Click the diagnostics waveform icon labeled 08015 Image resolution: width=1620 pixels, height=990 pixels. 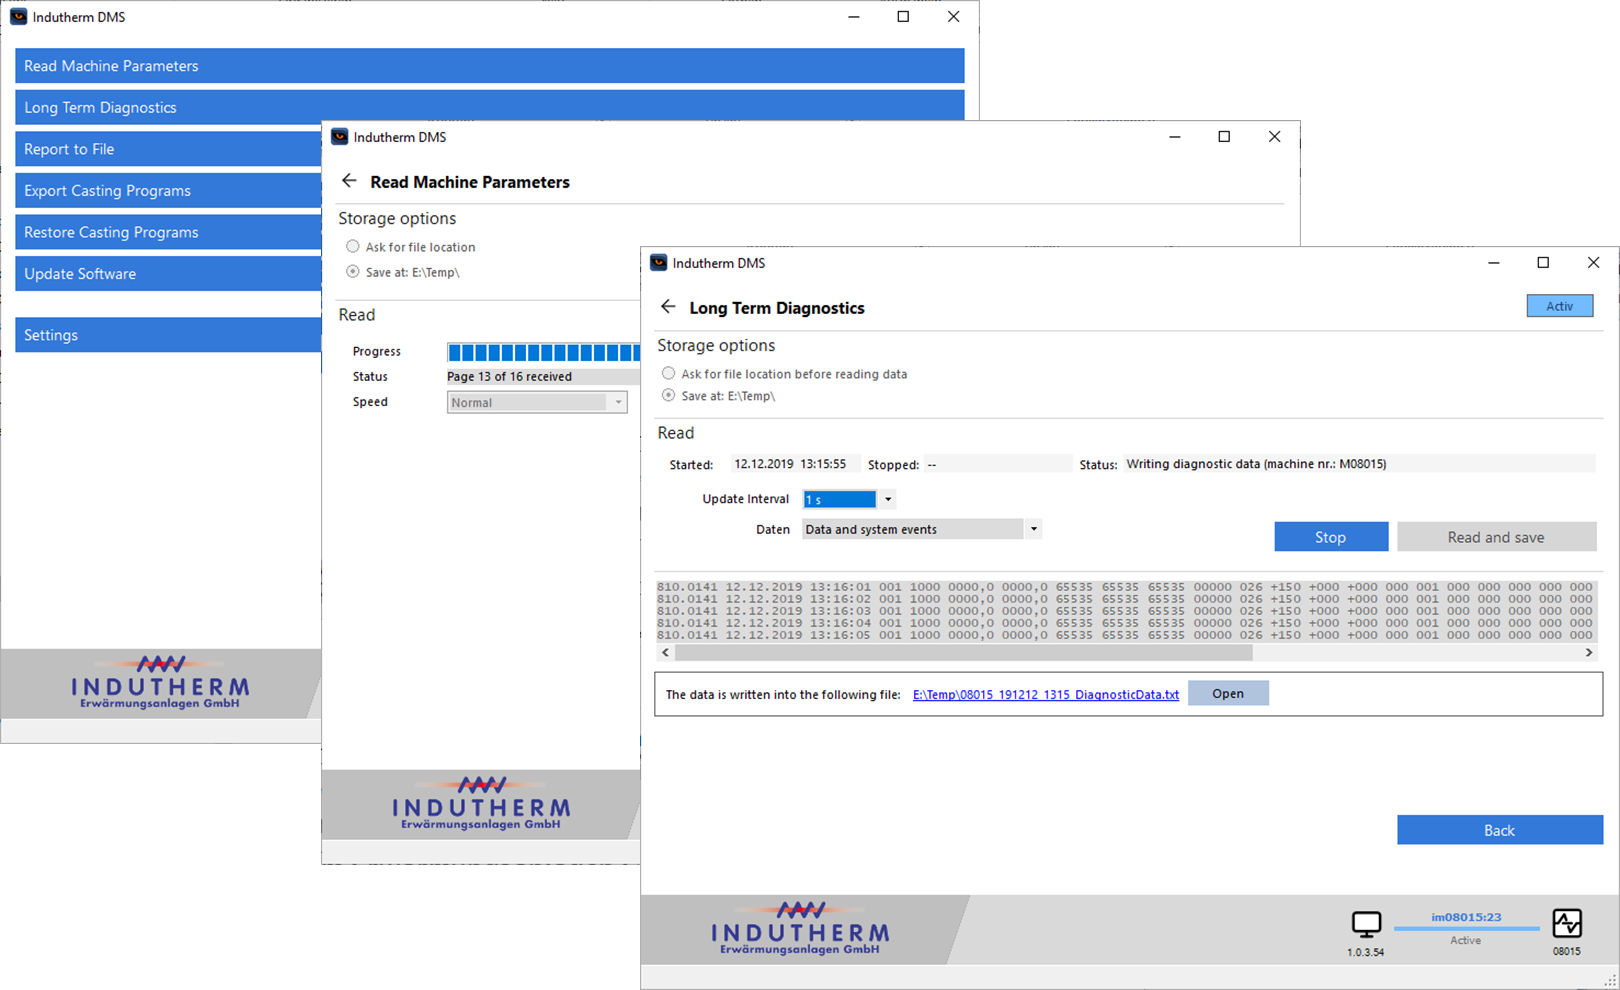[x=1566, y=923]
